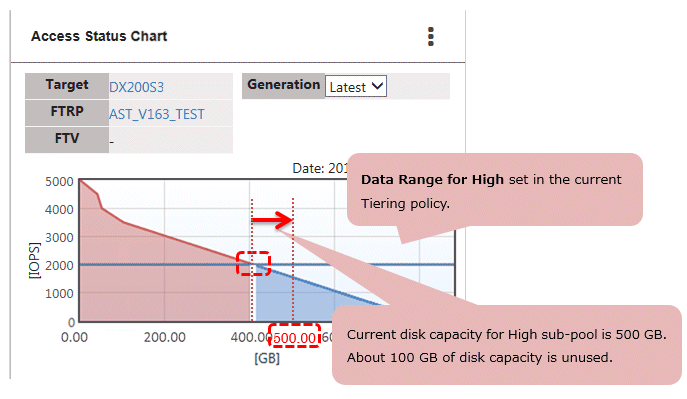Click the empty FTV value cell
The height and width of the screenshot is (399, 687).
pyautogui.click(x=171, y=140)
